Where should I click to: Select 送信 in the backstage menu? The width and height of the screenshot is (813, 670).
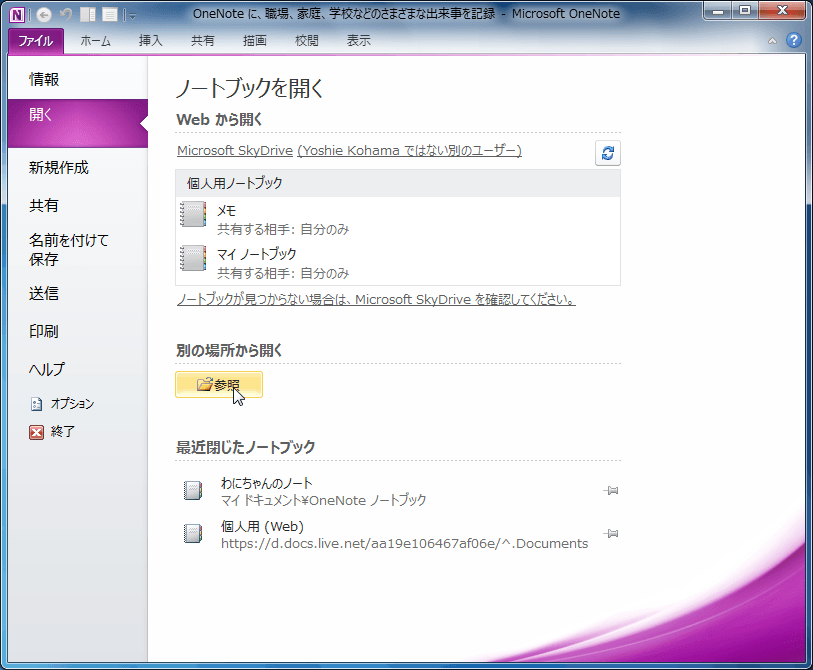[x=78, y=294]
